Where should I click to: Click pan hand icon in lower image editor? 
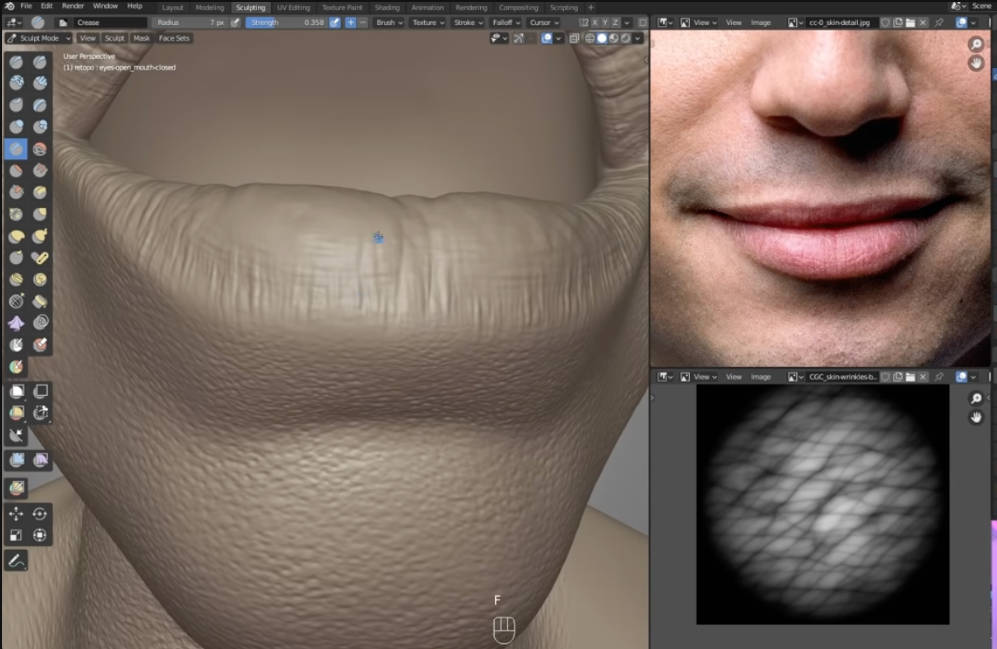coord(976,417)
